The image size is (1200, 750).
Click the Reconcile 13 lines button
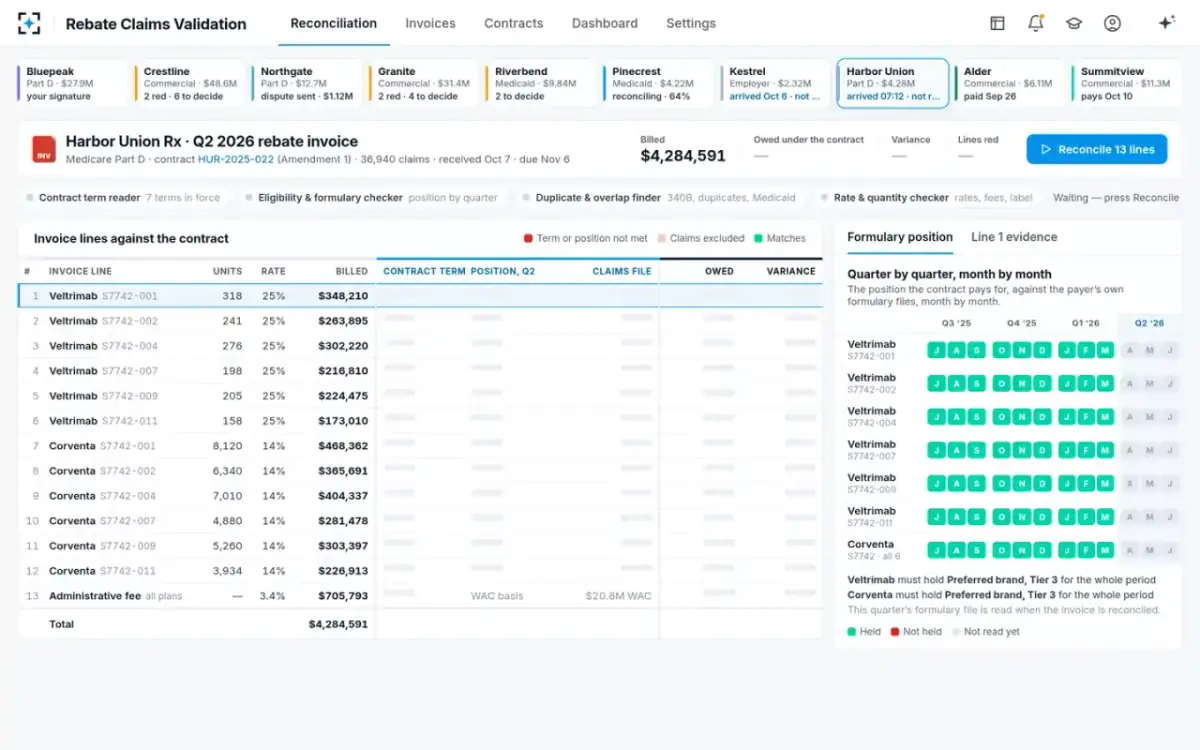[x=1097, y=149]
